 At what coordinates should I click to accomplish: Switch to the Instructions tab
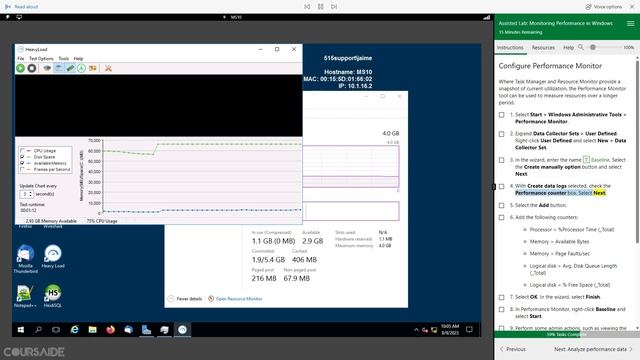[x=510, y=48]
